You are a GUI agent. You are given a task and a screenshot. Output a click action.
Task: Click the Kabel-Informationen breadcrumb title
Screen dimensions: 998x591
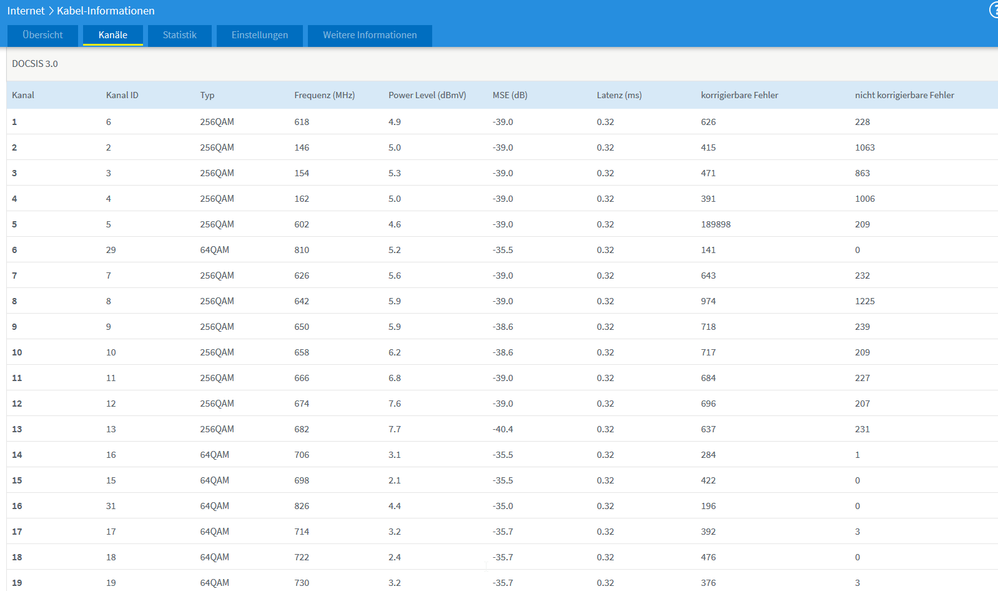pyautogui.click(x=105, y=11)
